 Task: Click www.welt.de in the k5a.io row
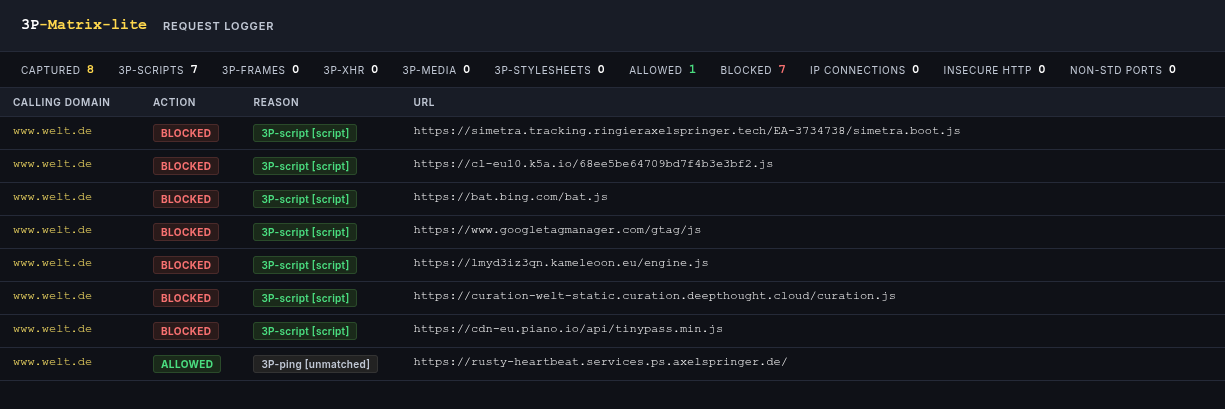pos(52,164)
